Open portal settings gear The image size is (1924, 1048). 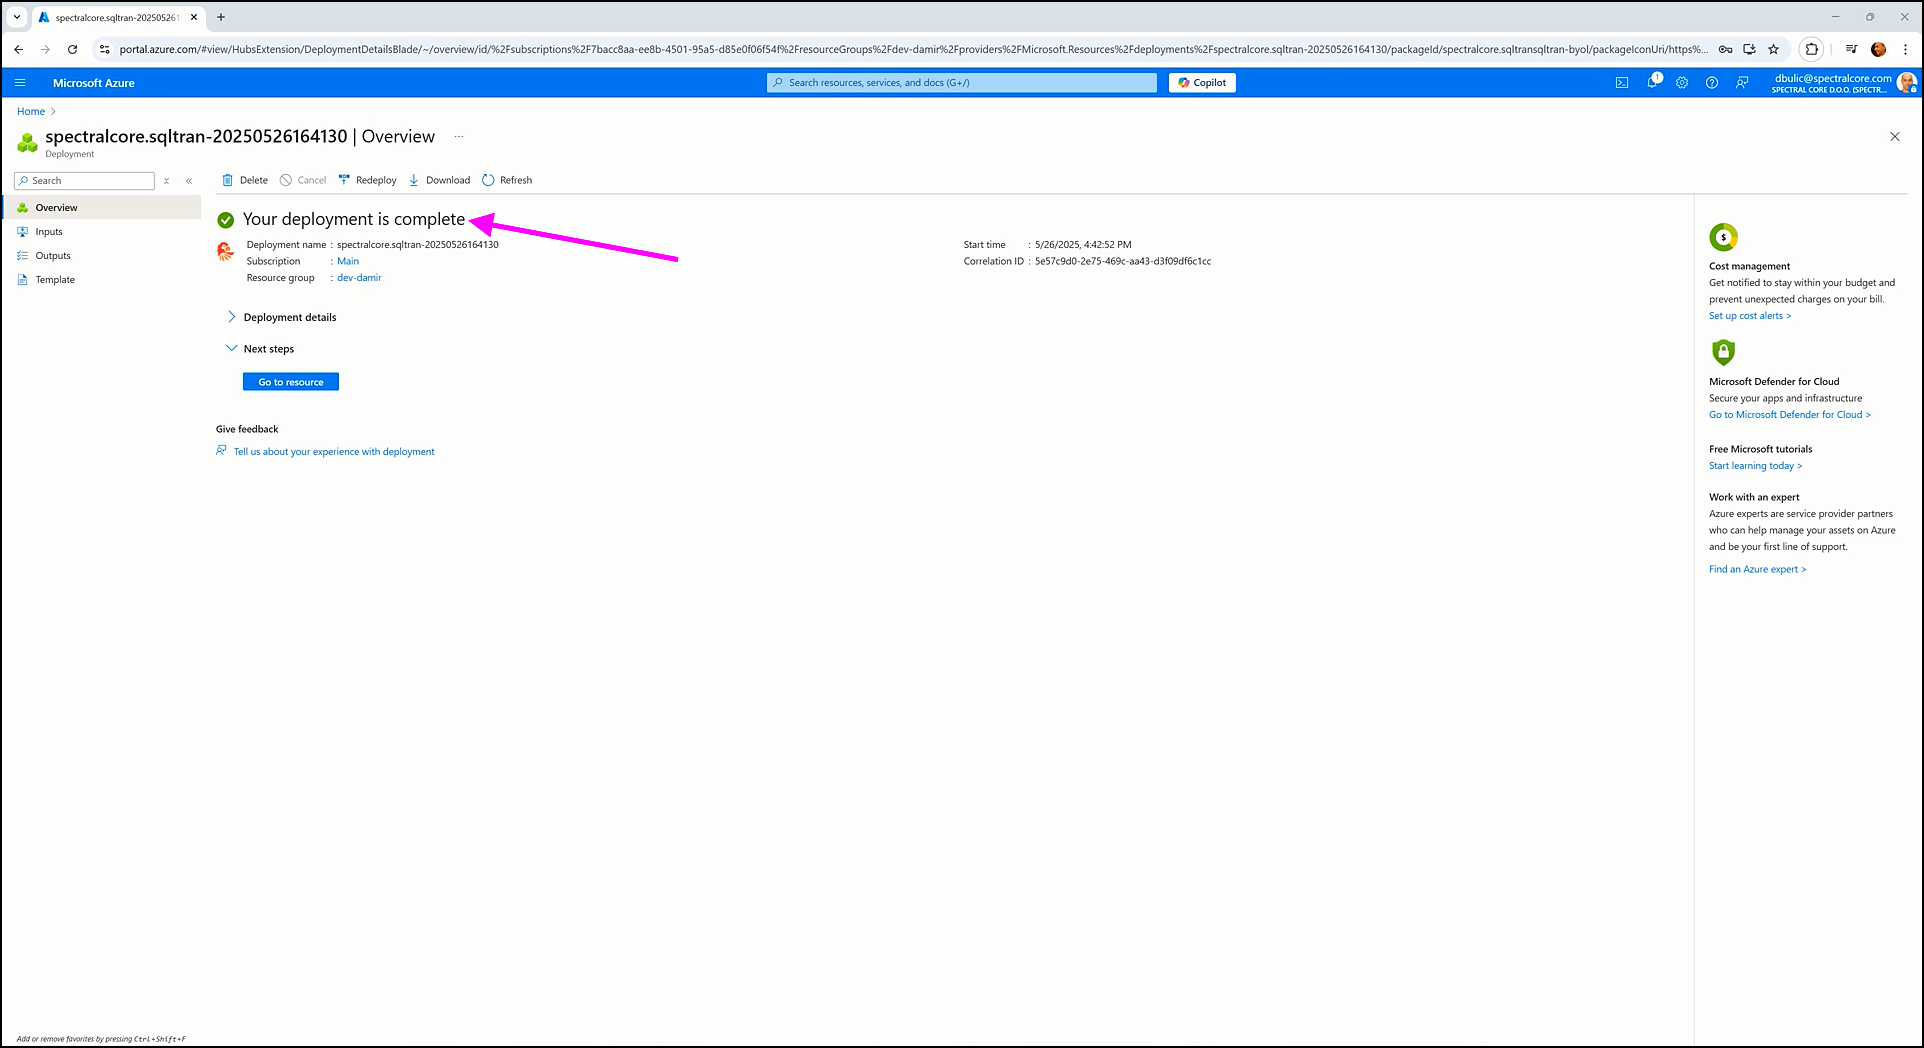pyautogui.click(x=1682, y=83)
